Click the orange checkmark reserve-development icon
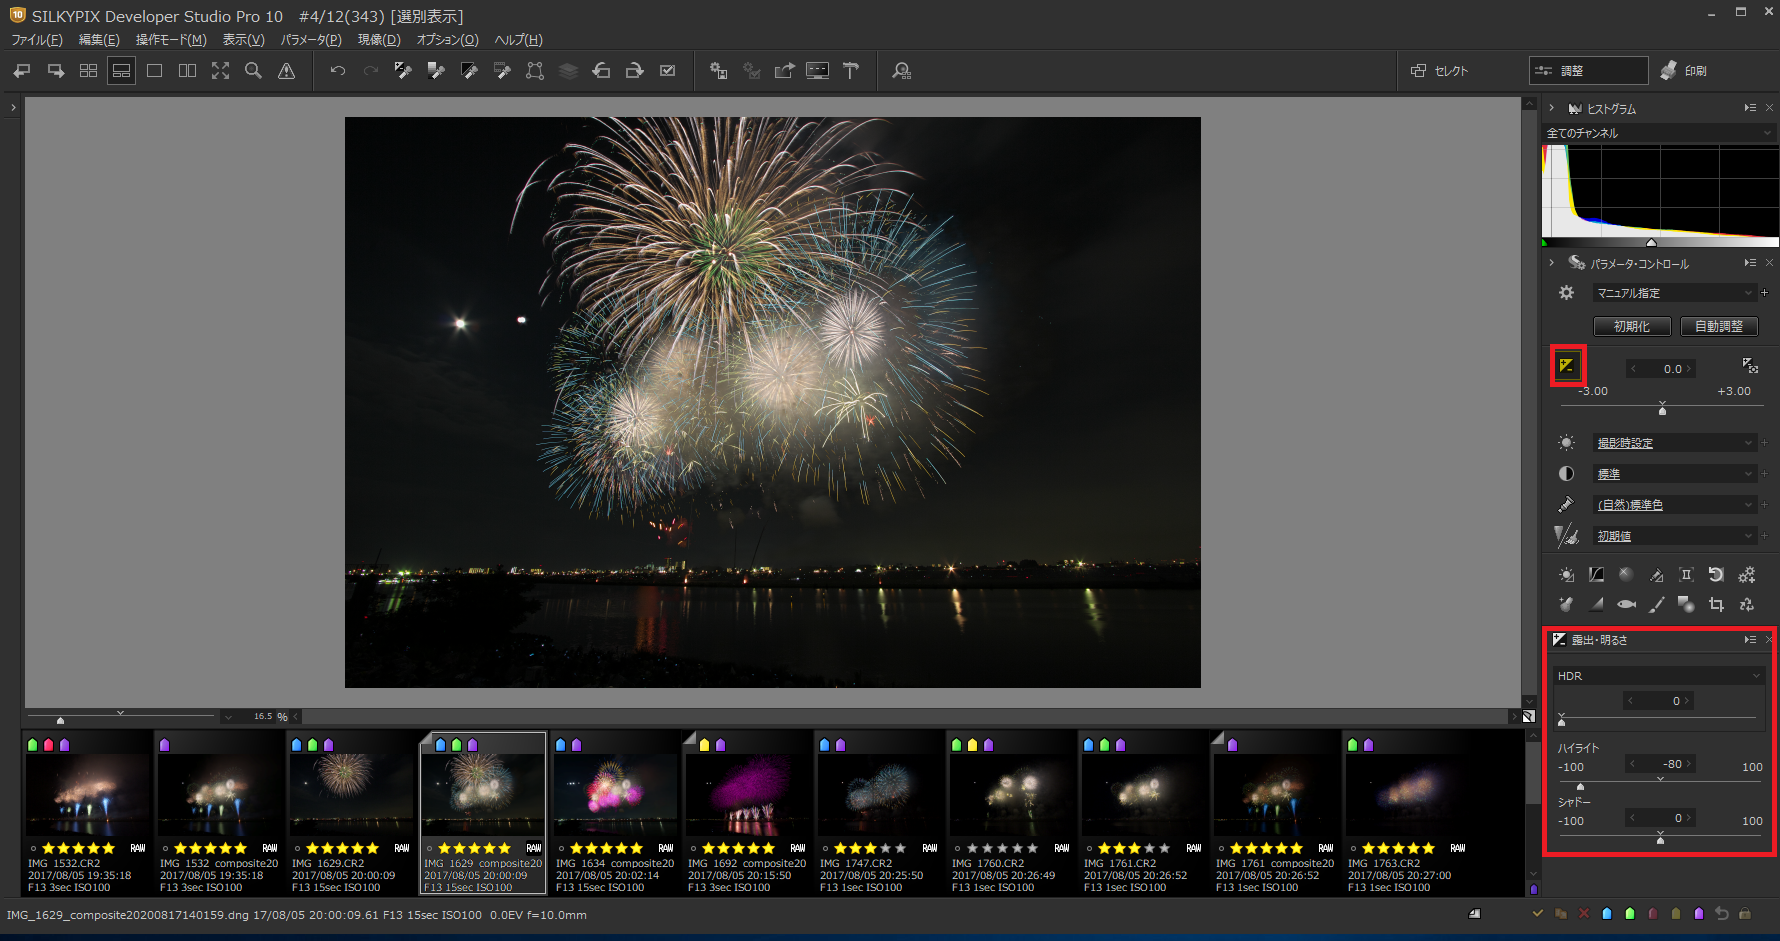 tap(1538, 914)
